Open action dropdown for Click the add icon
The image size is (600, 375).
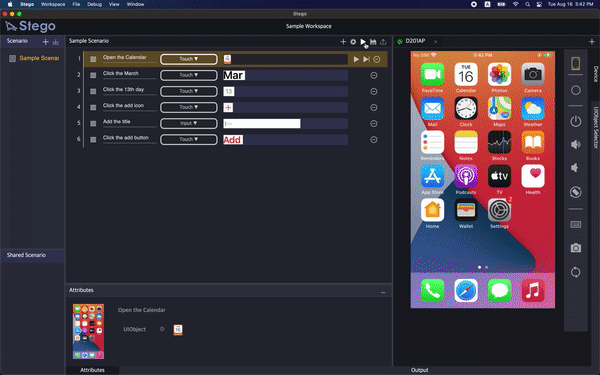click(189, 107)
